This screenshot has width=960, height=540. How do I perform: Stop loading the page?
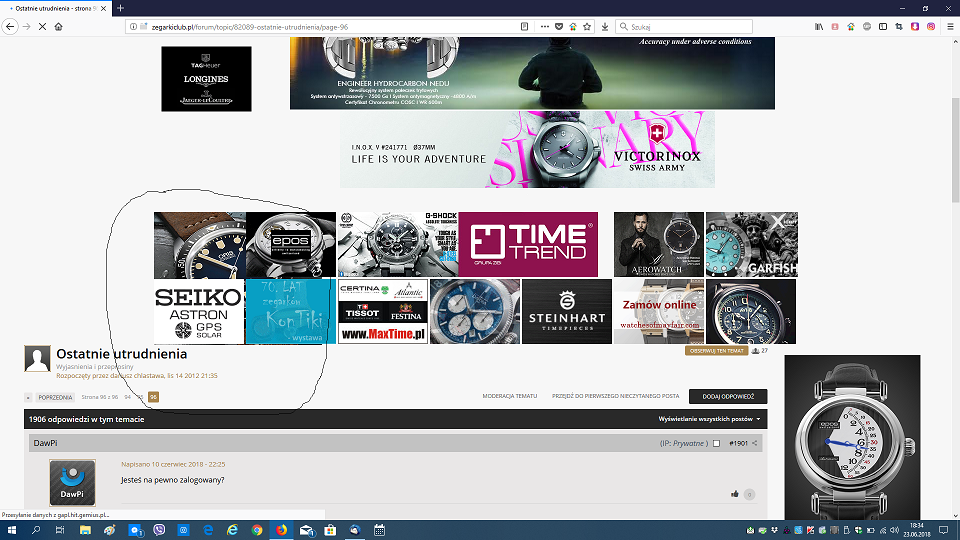[42, 27]
